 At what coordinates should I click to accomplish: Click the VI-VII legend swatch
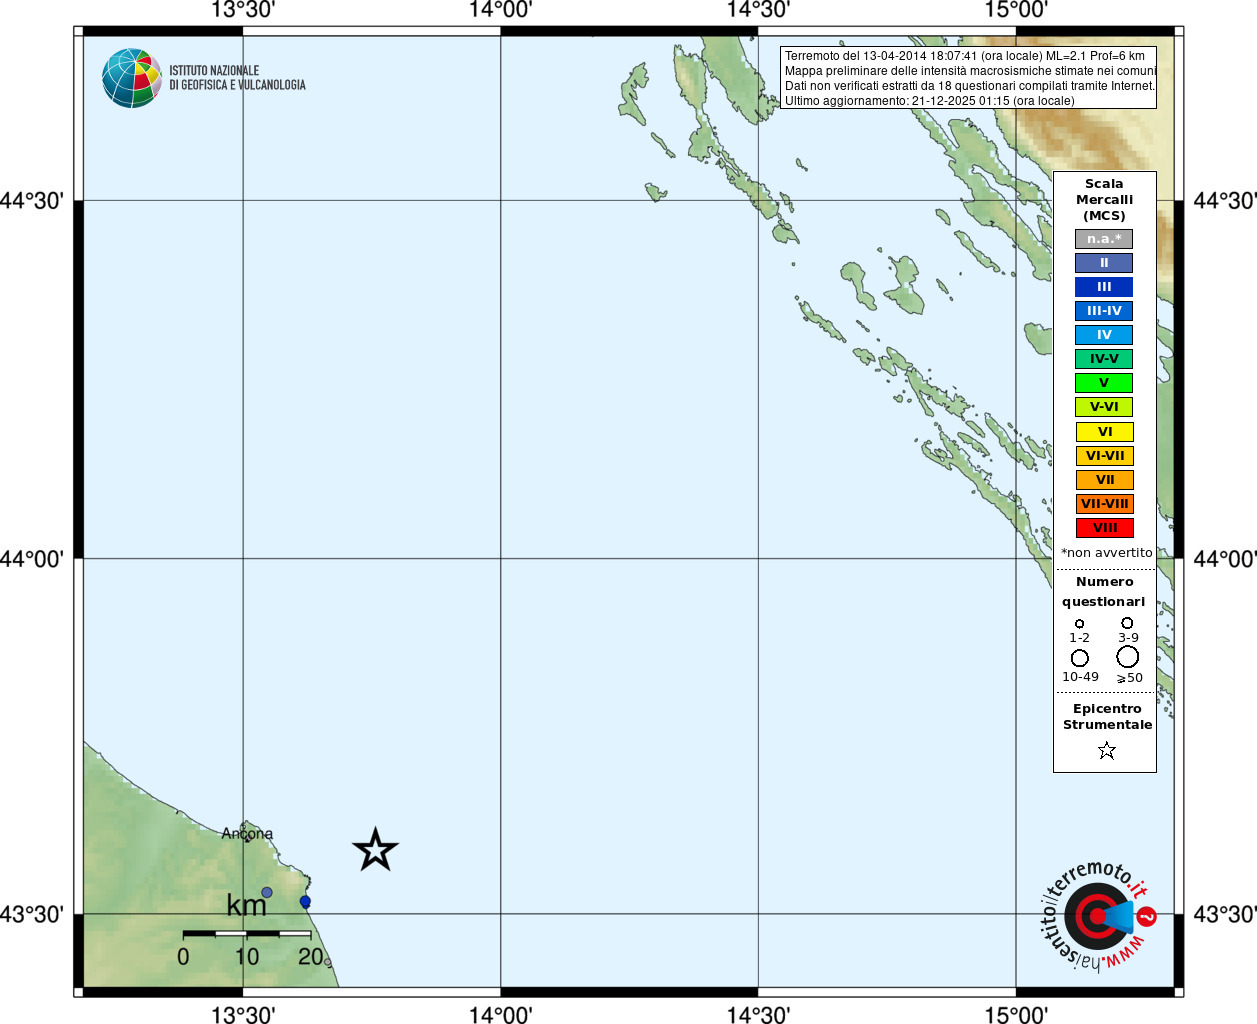tap(1105, 456)
